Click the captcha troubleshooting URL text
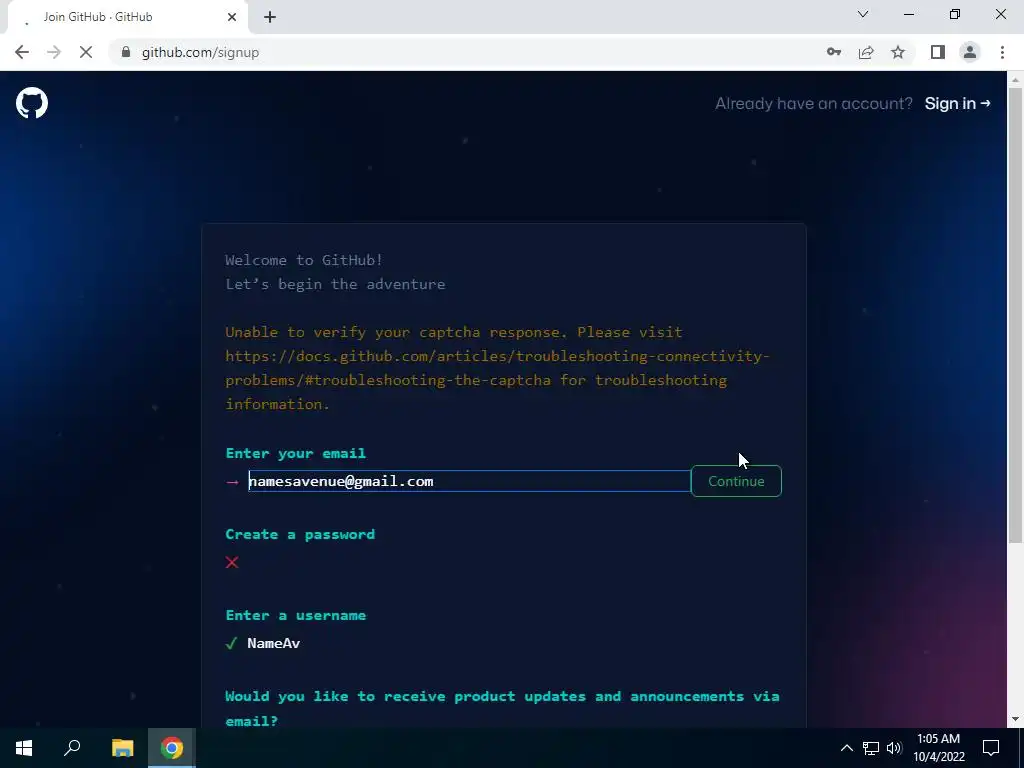 pos(498,368)
